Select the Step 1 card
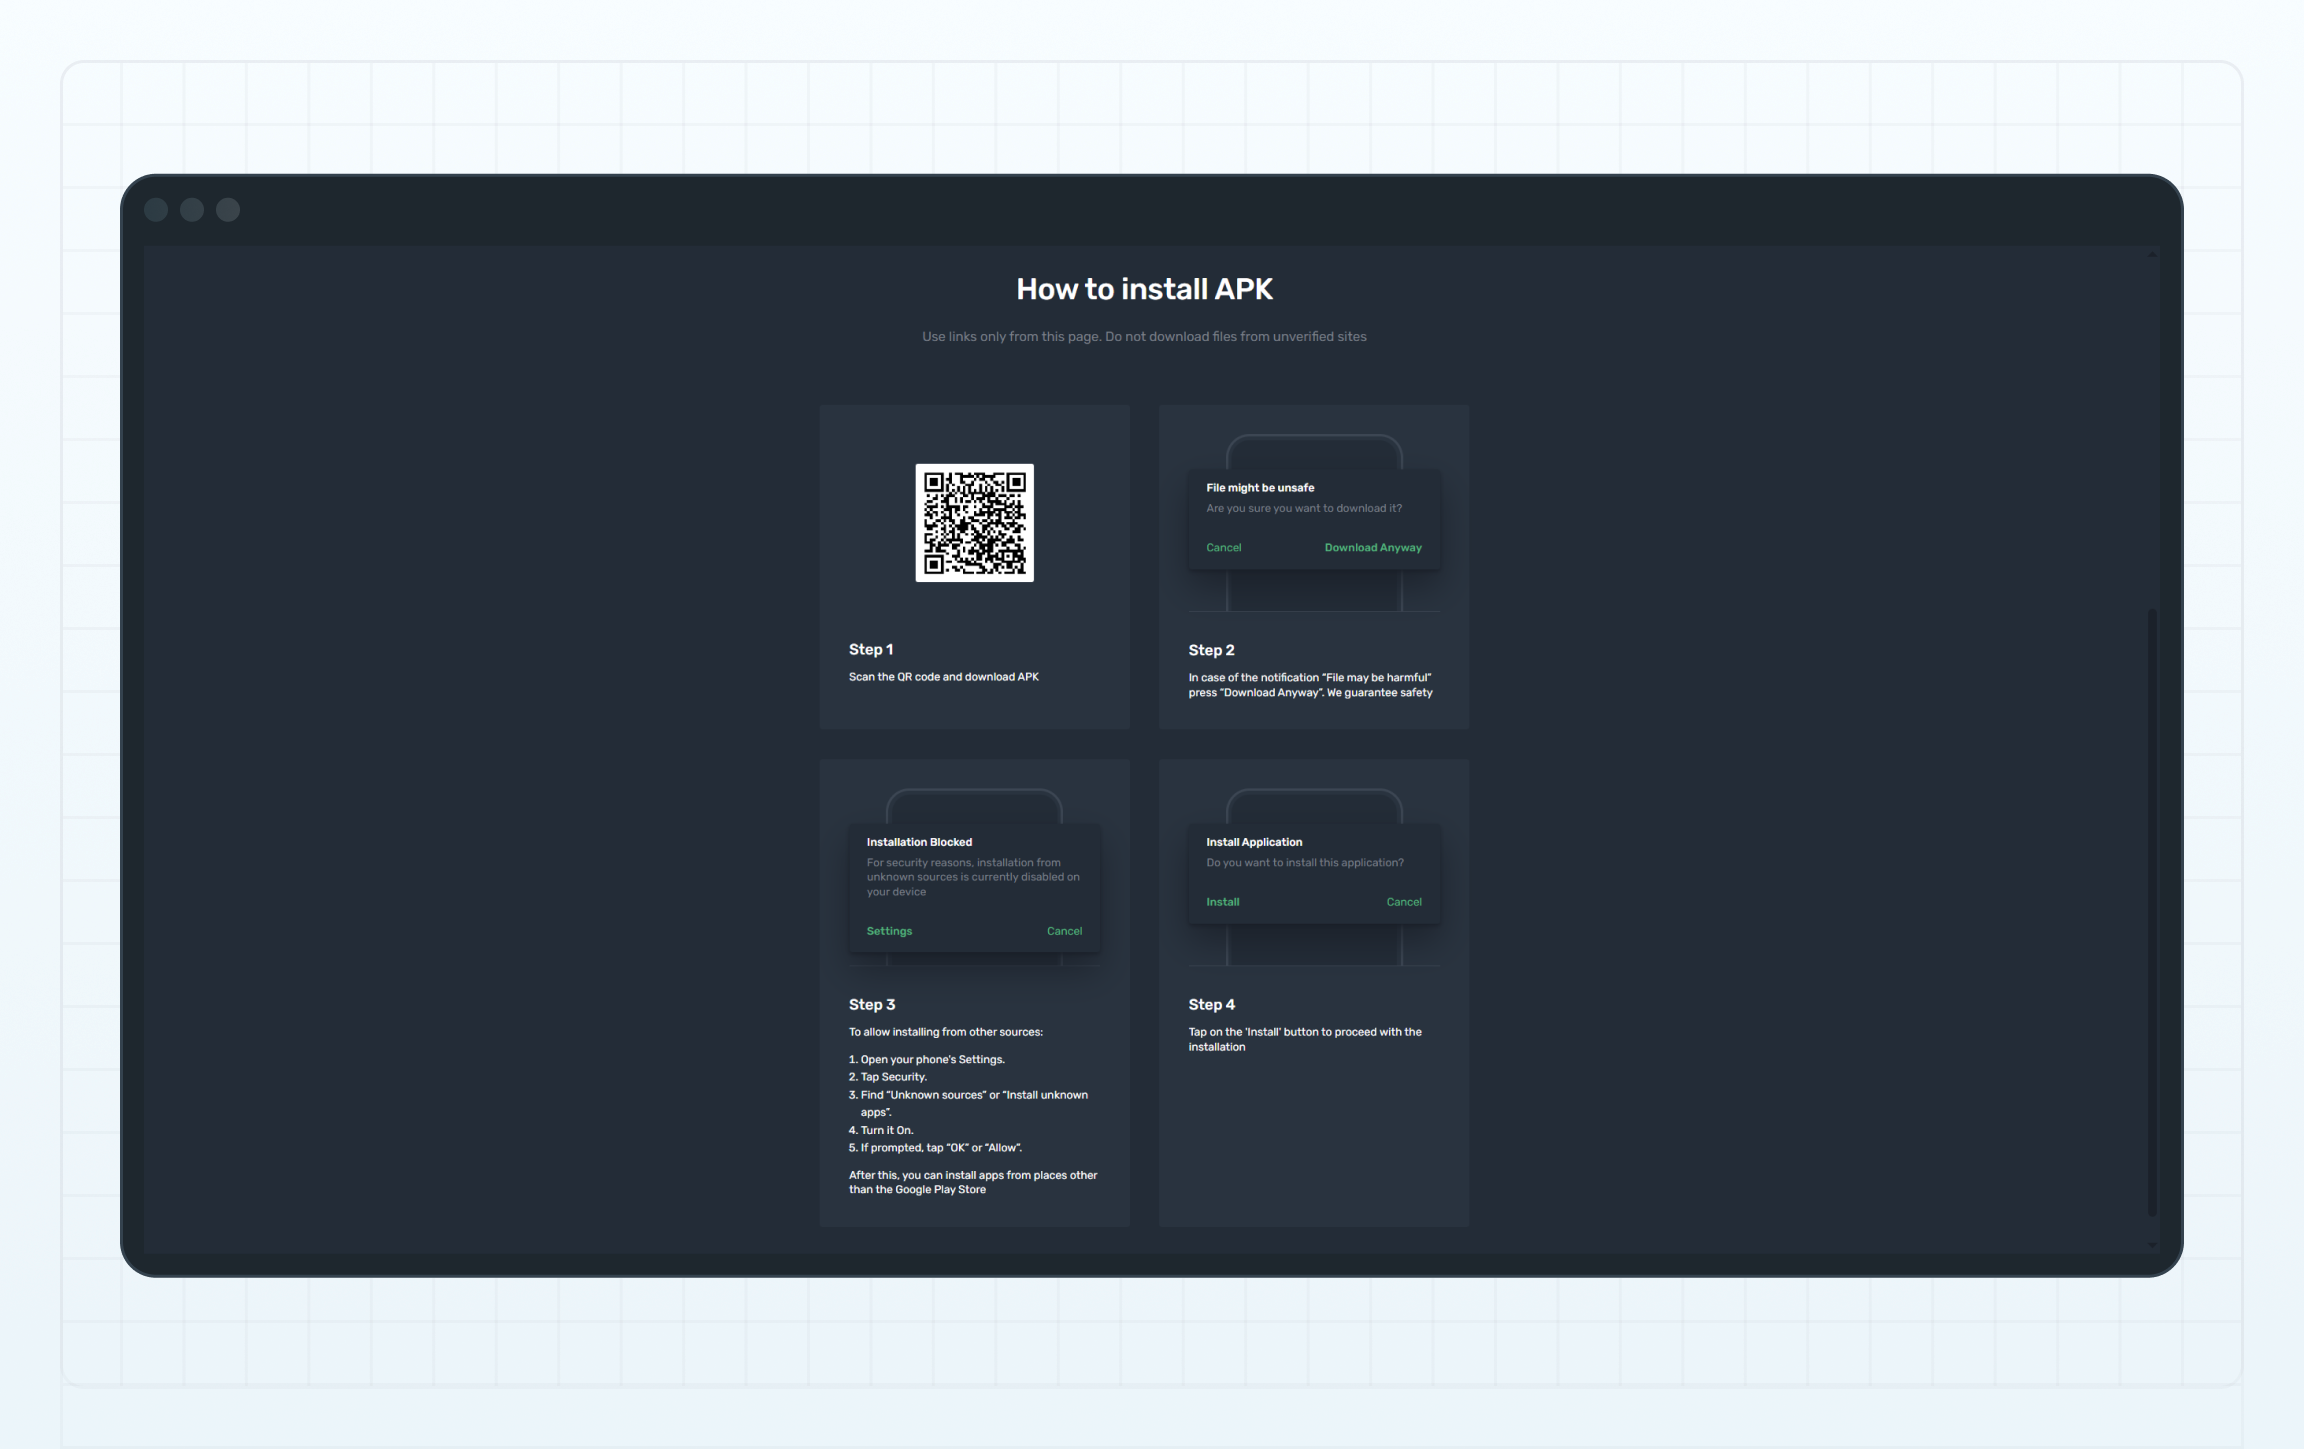 [x=974, y=566]
